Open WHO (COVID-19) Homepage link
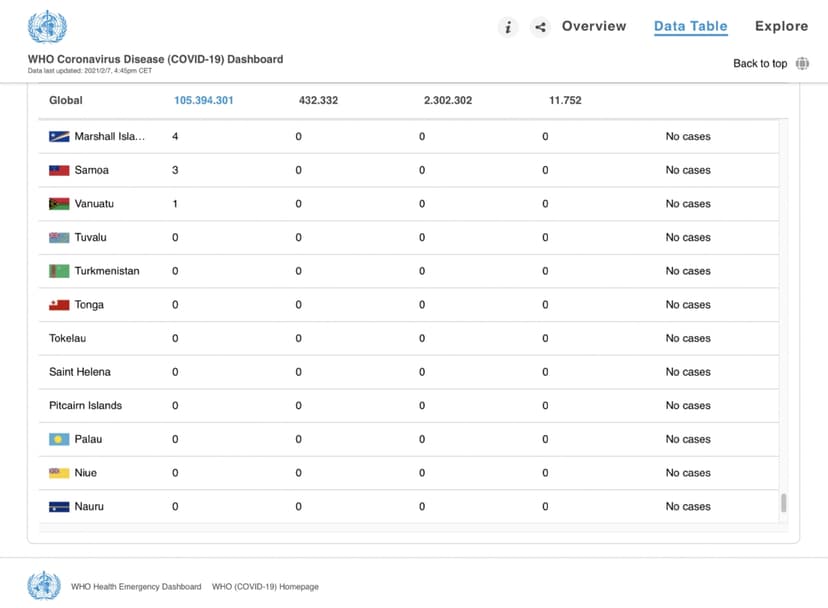Viewport: 828px width, 608px height. pyautogui.click(x=265, y=587)
